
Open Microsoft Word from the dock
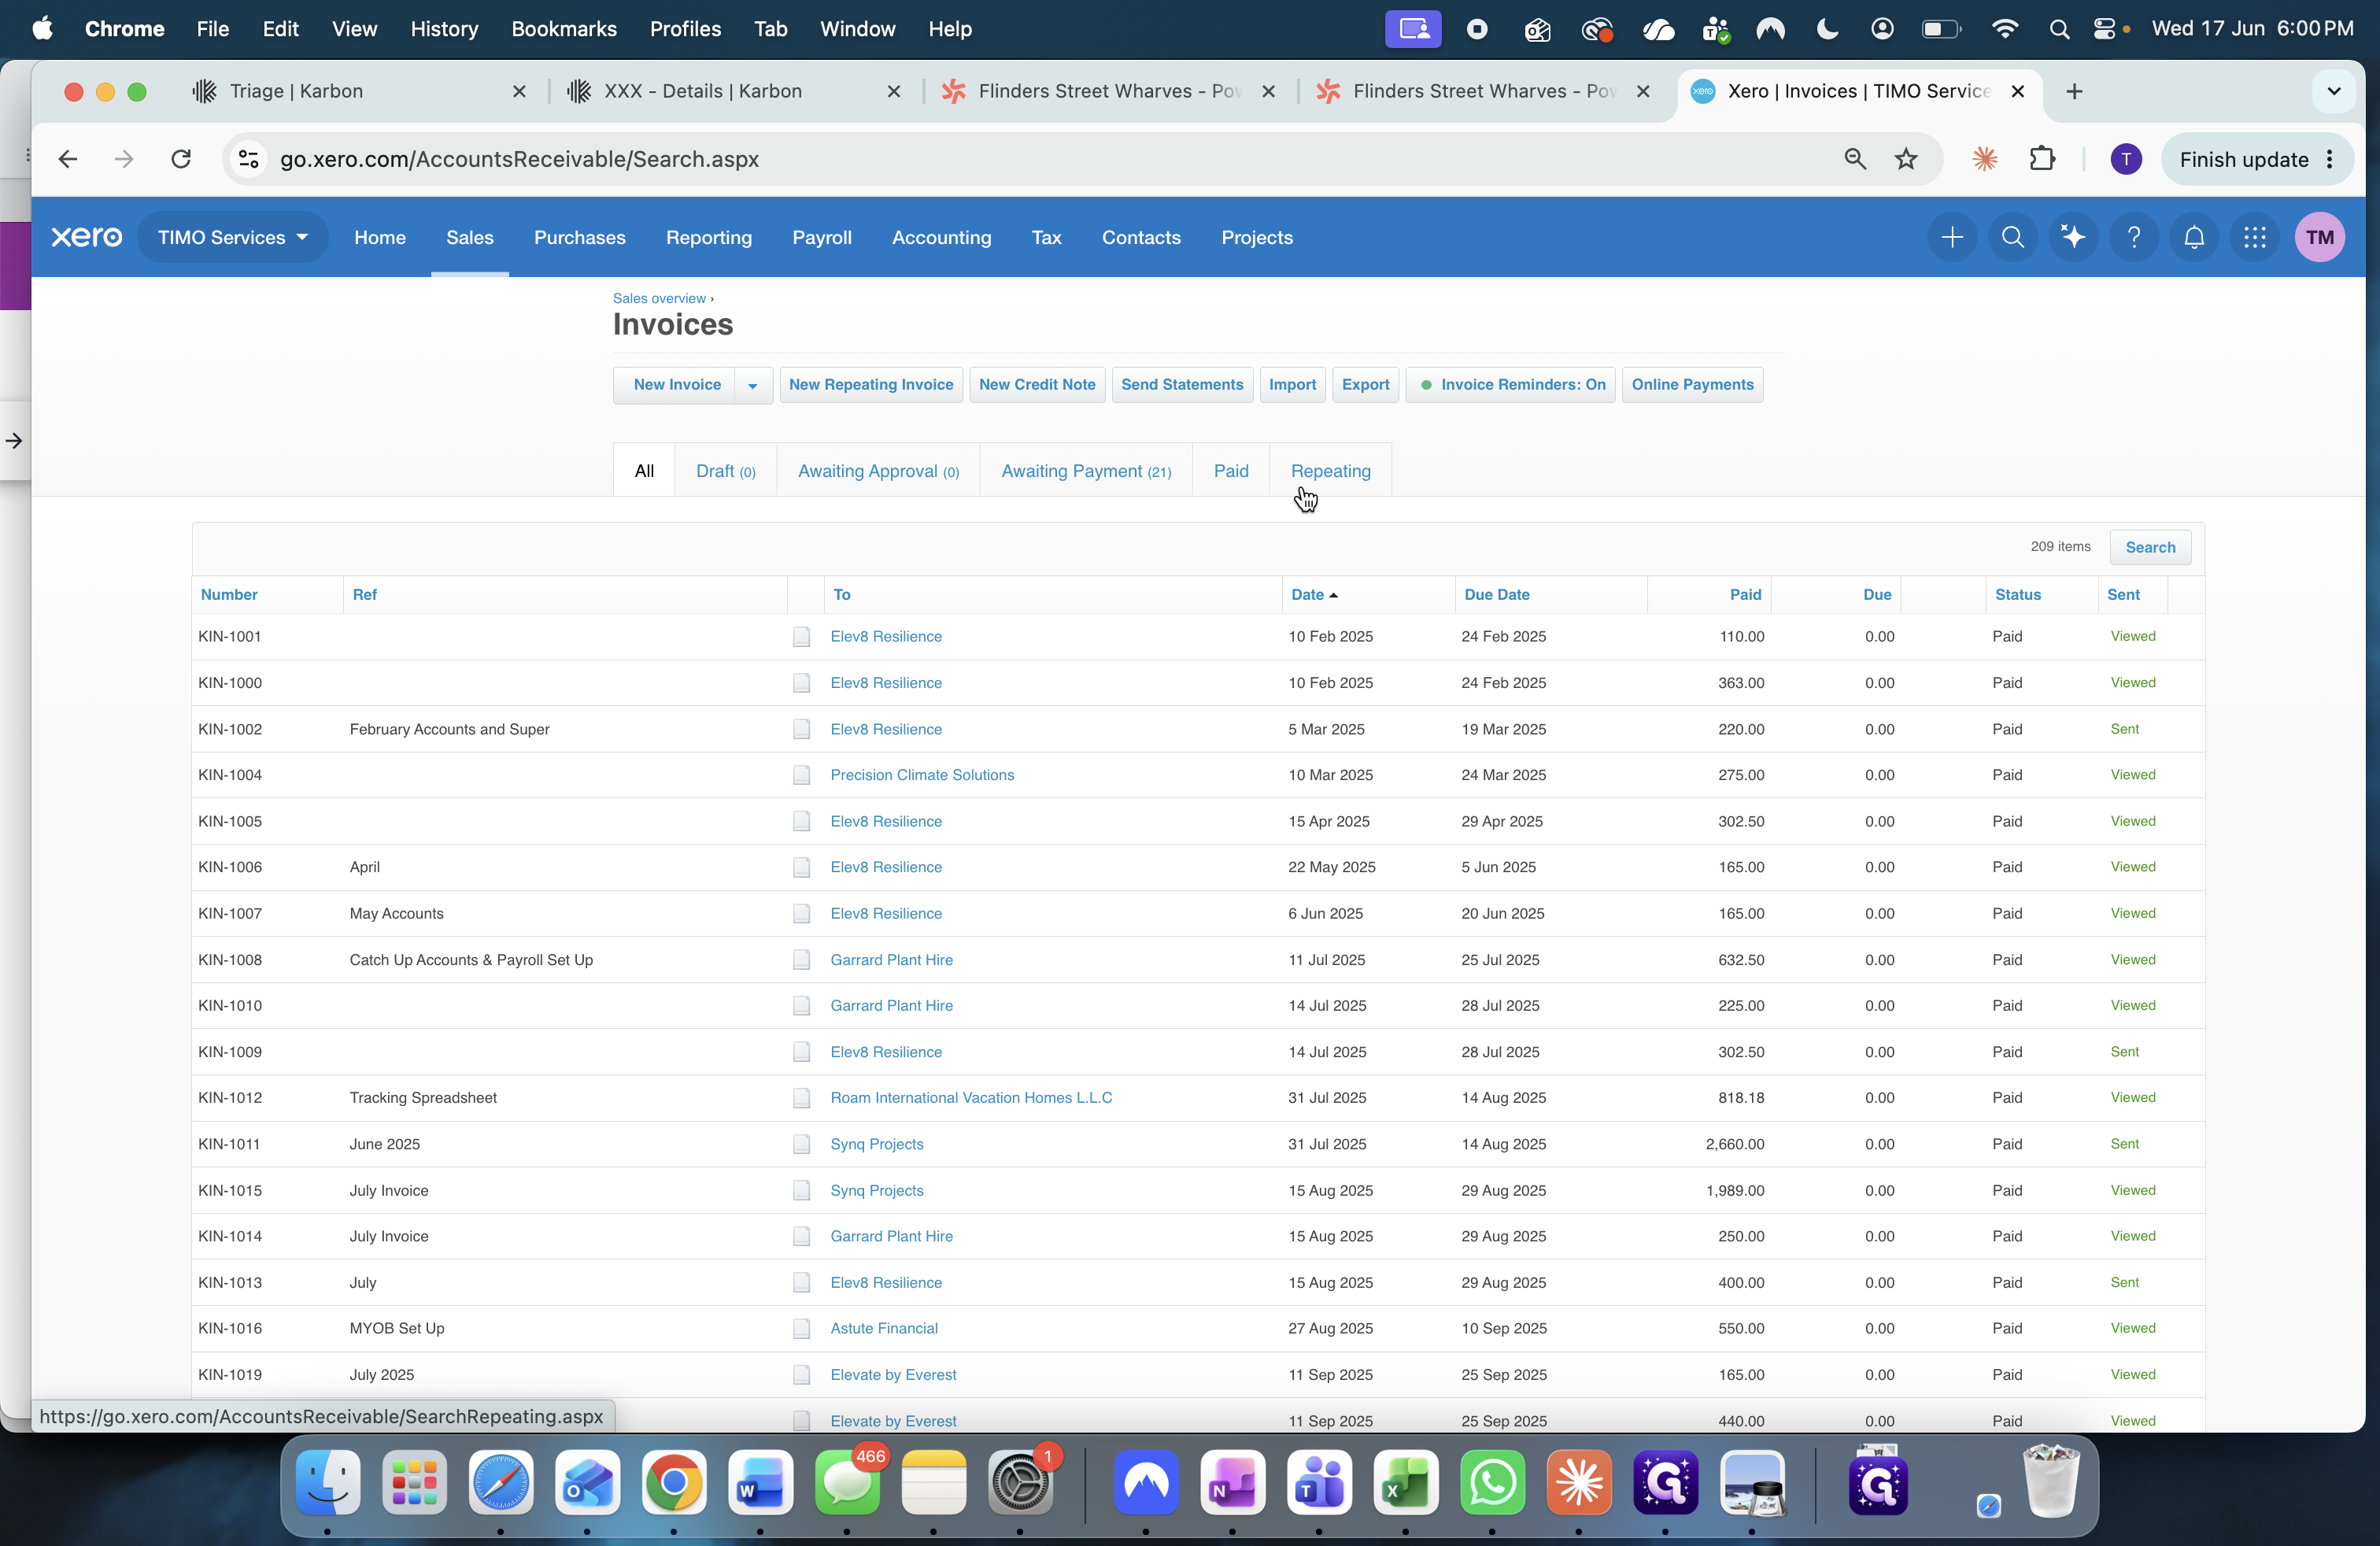[x=760, y=1482]
